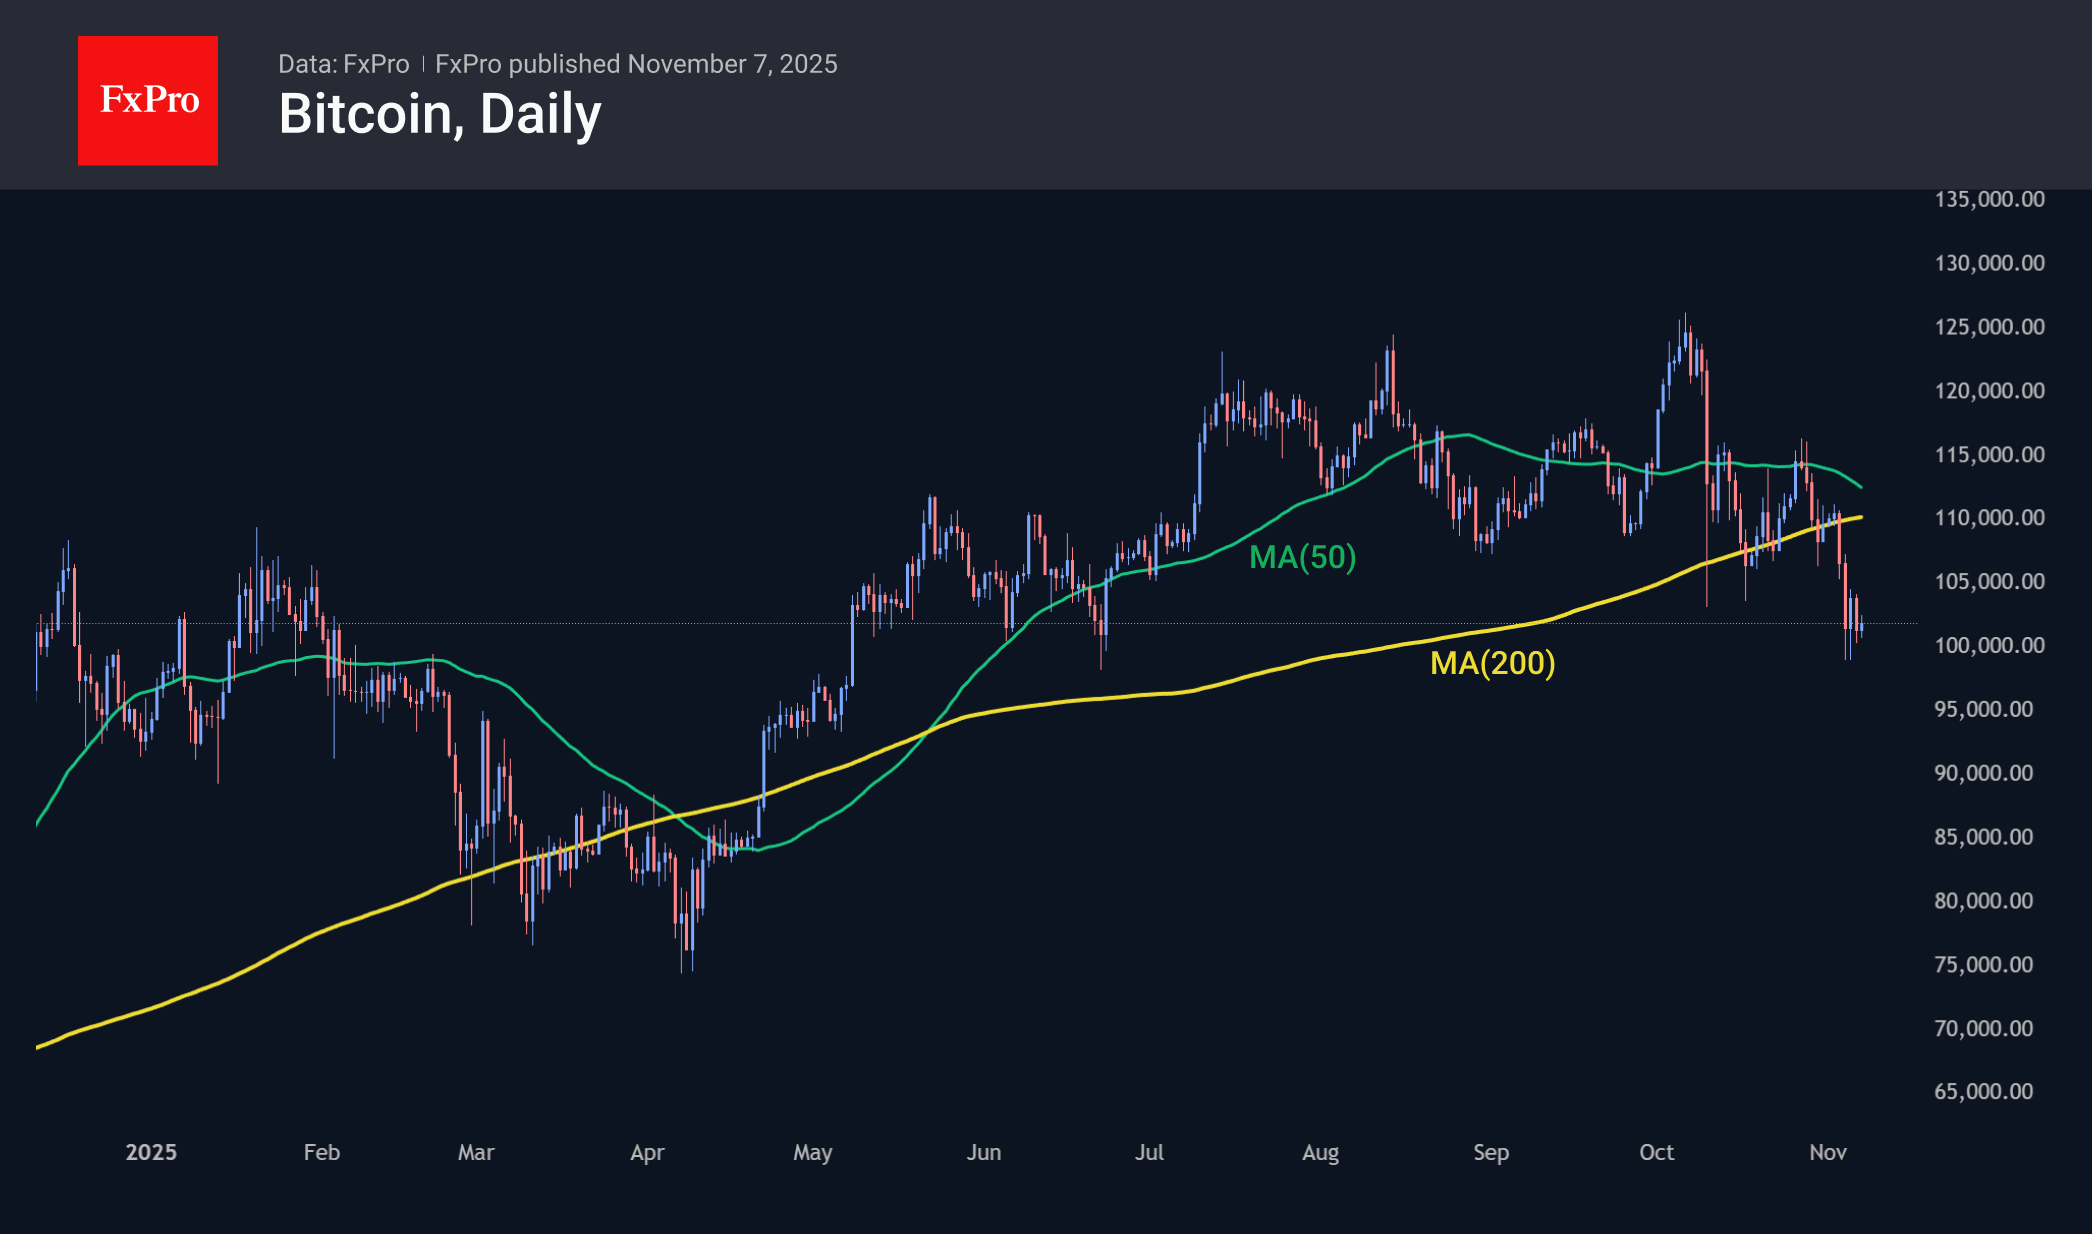Click the Nov time axis label

tap(1828, 1152)
